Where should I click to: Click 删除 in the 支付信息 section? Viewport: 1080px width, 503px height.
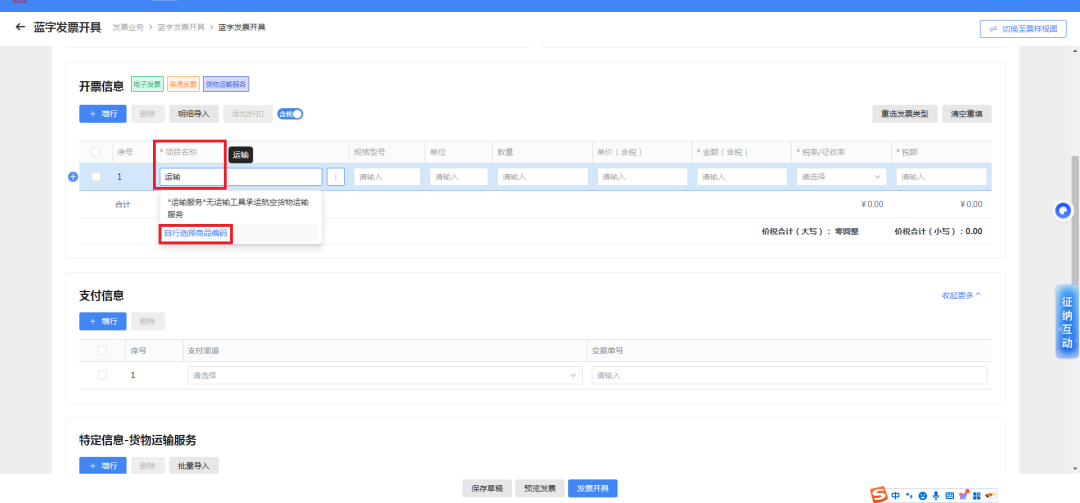(x=147, y=321)
